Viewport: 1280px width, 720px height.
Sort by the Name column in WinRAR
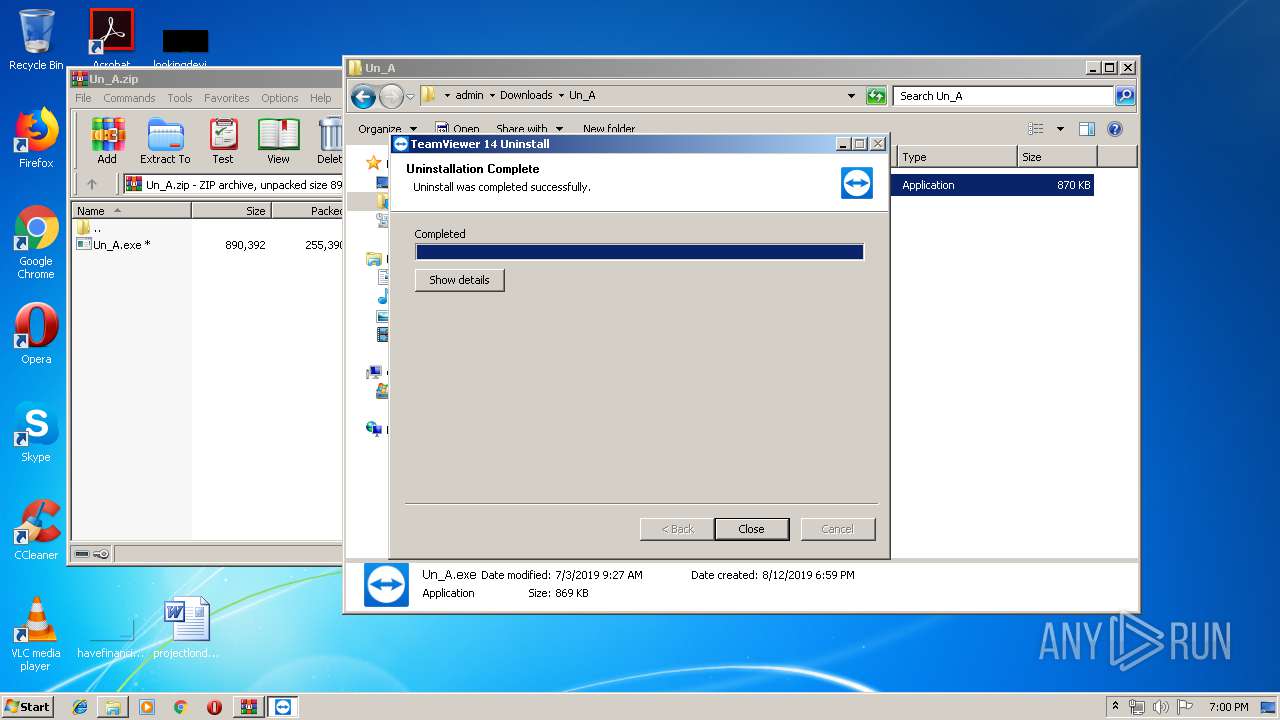[131, 211]
